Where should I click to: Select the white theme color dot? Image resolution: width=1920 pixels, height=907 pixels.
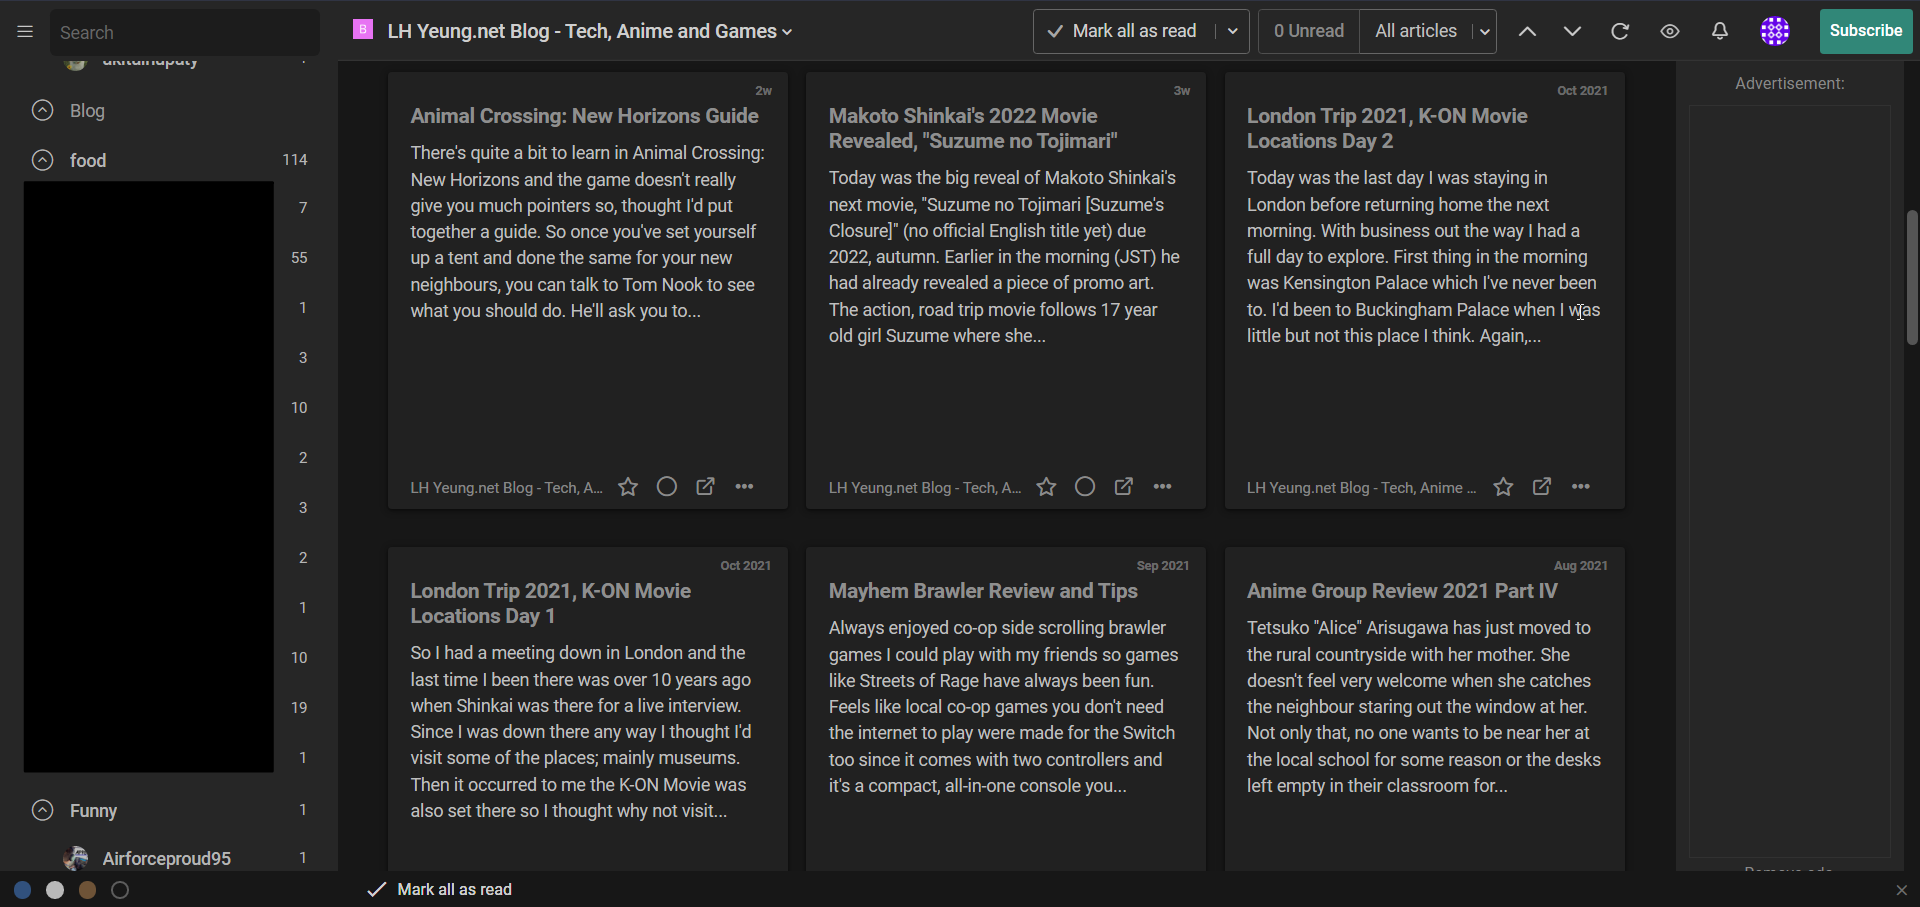(x=55, y=890)
